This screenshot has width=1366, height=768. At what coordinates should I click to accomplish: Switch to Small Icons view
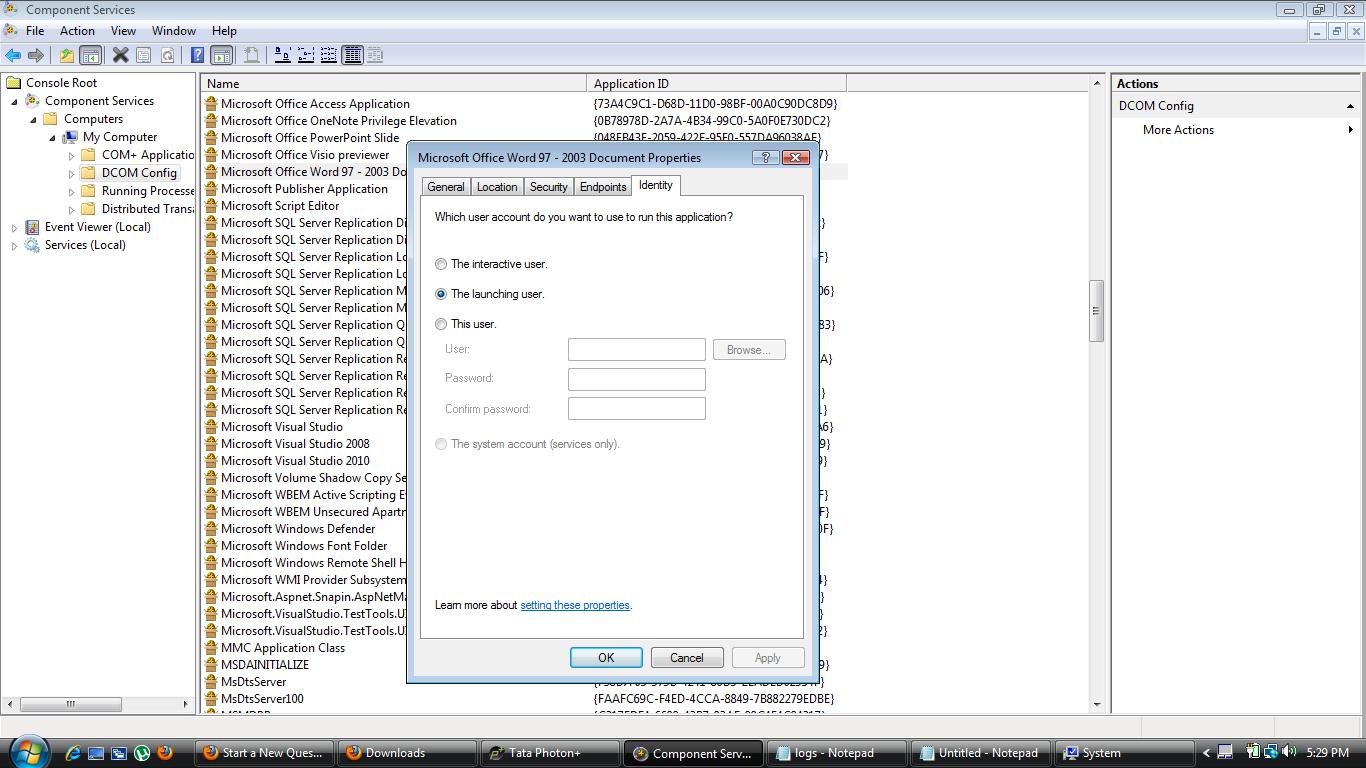306,56
